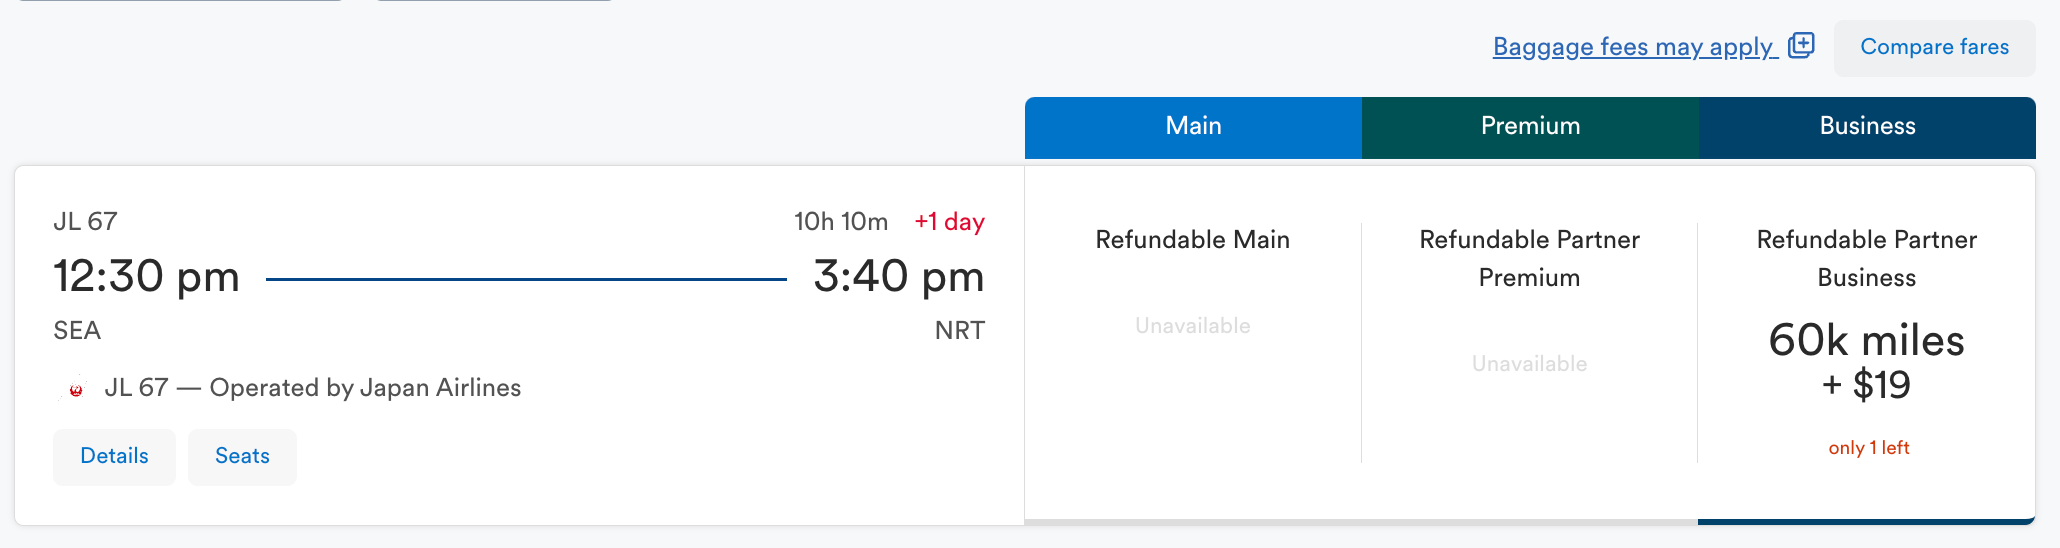The height and width of the screenshot is (548, 2060).
Task: Click the "only 1 left" availability notice
Action: point(1868,448)
